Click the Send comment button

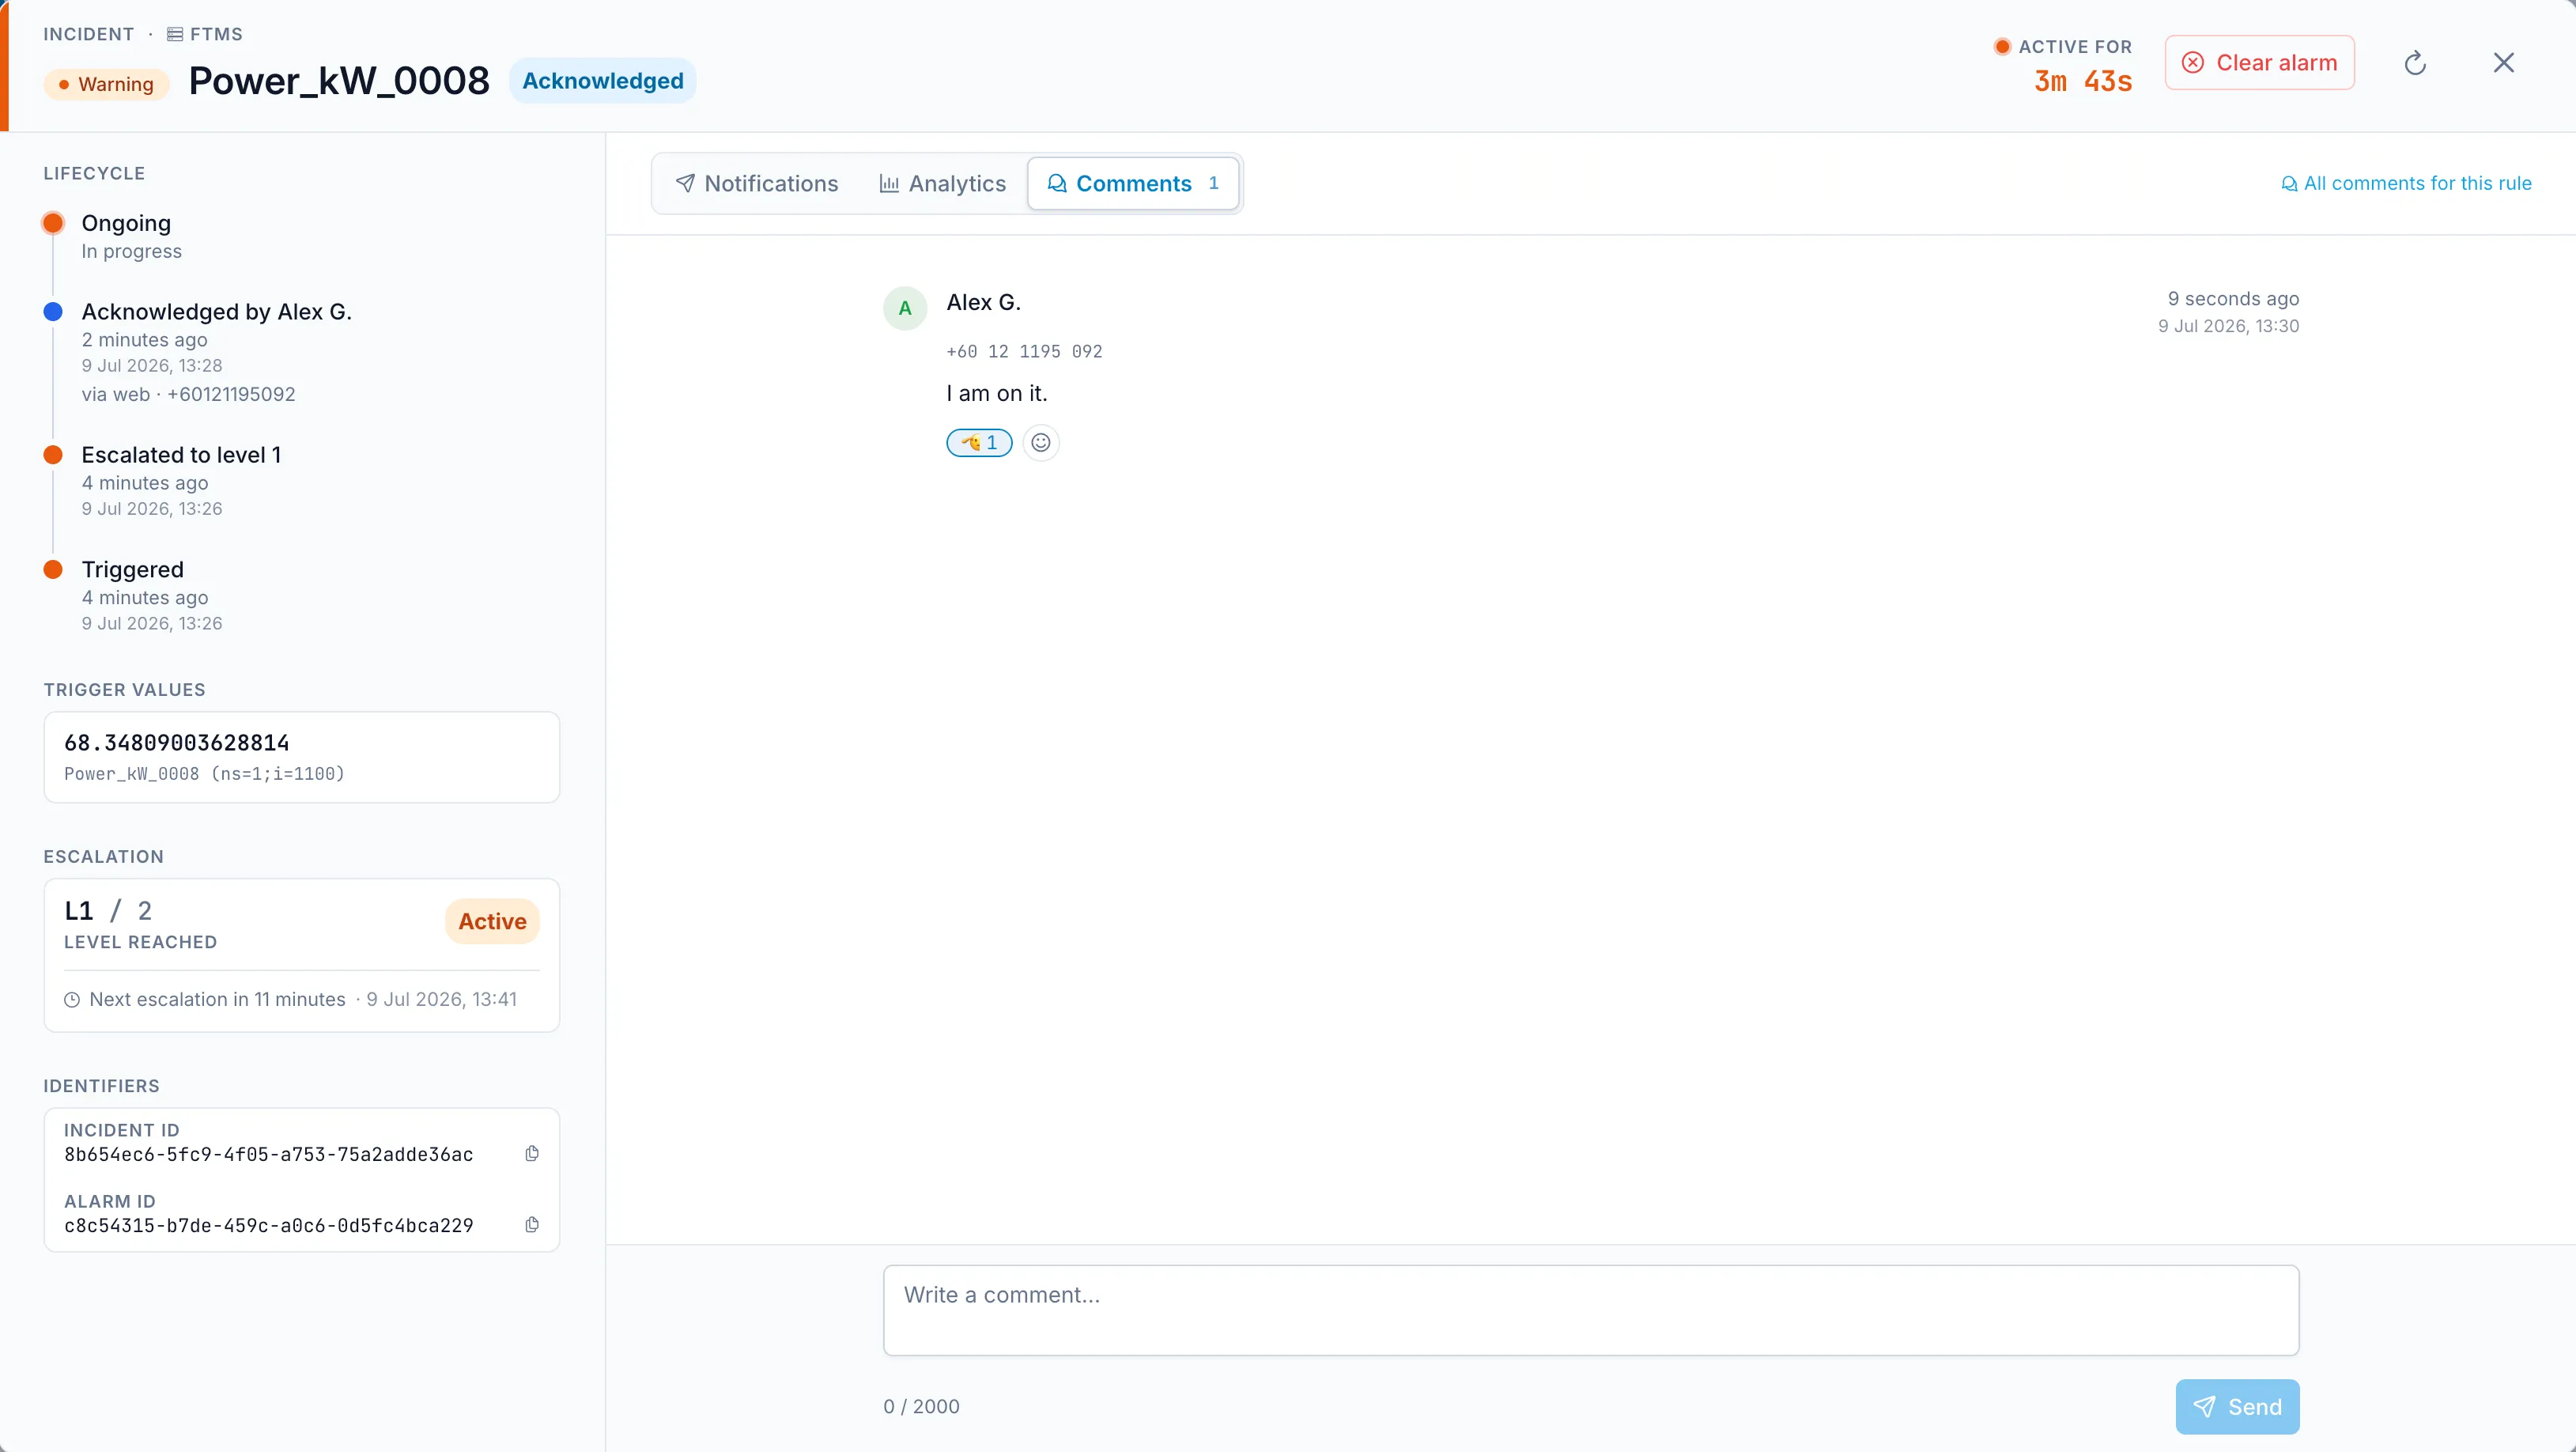click(2237, 1406)
